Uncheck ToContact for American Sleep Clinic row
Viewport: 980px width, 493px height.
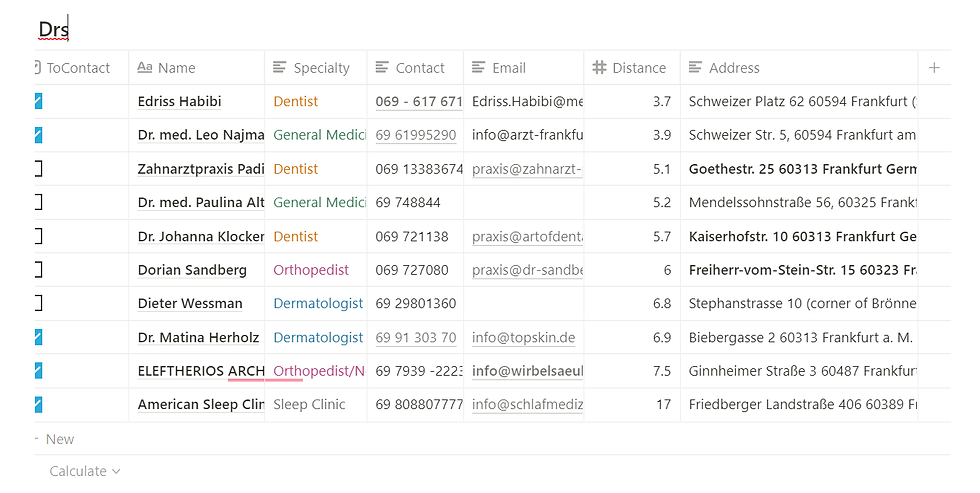click(38, 405)
